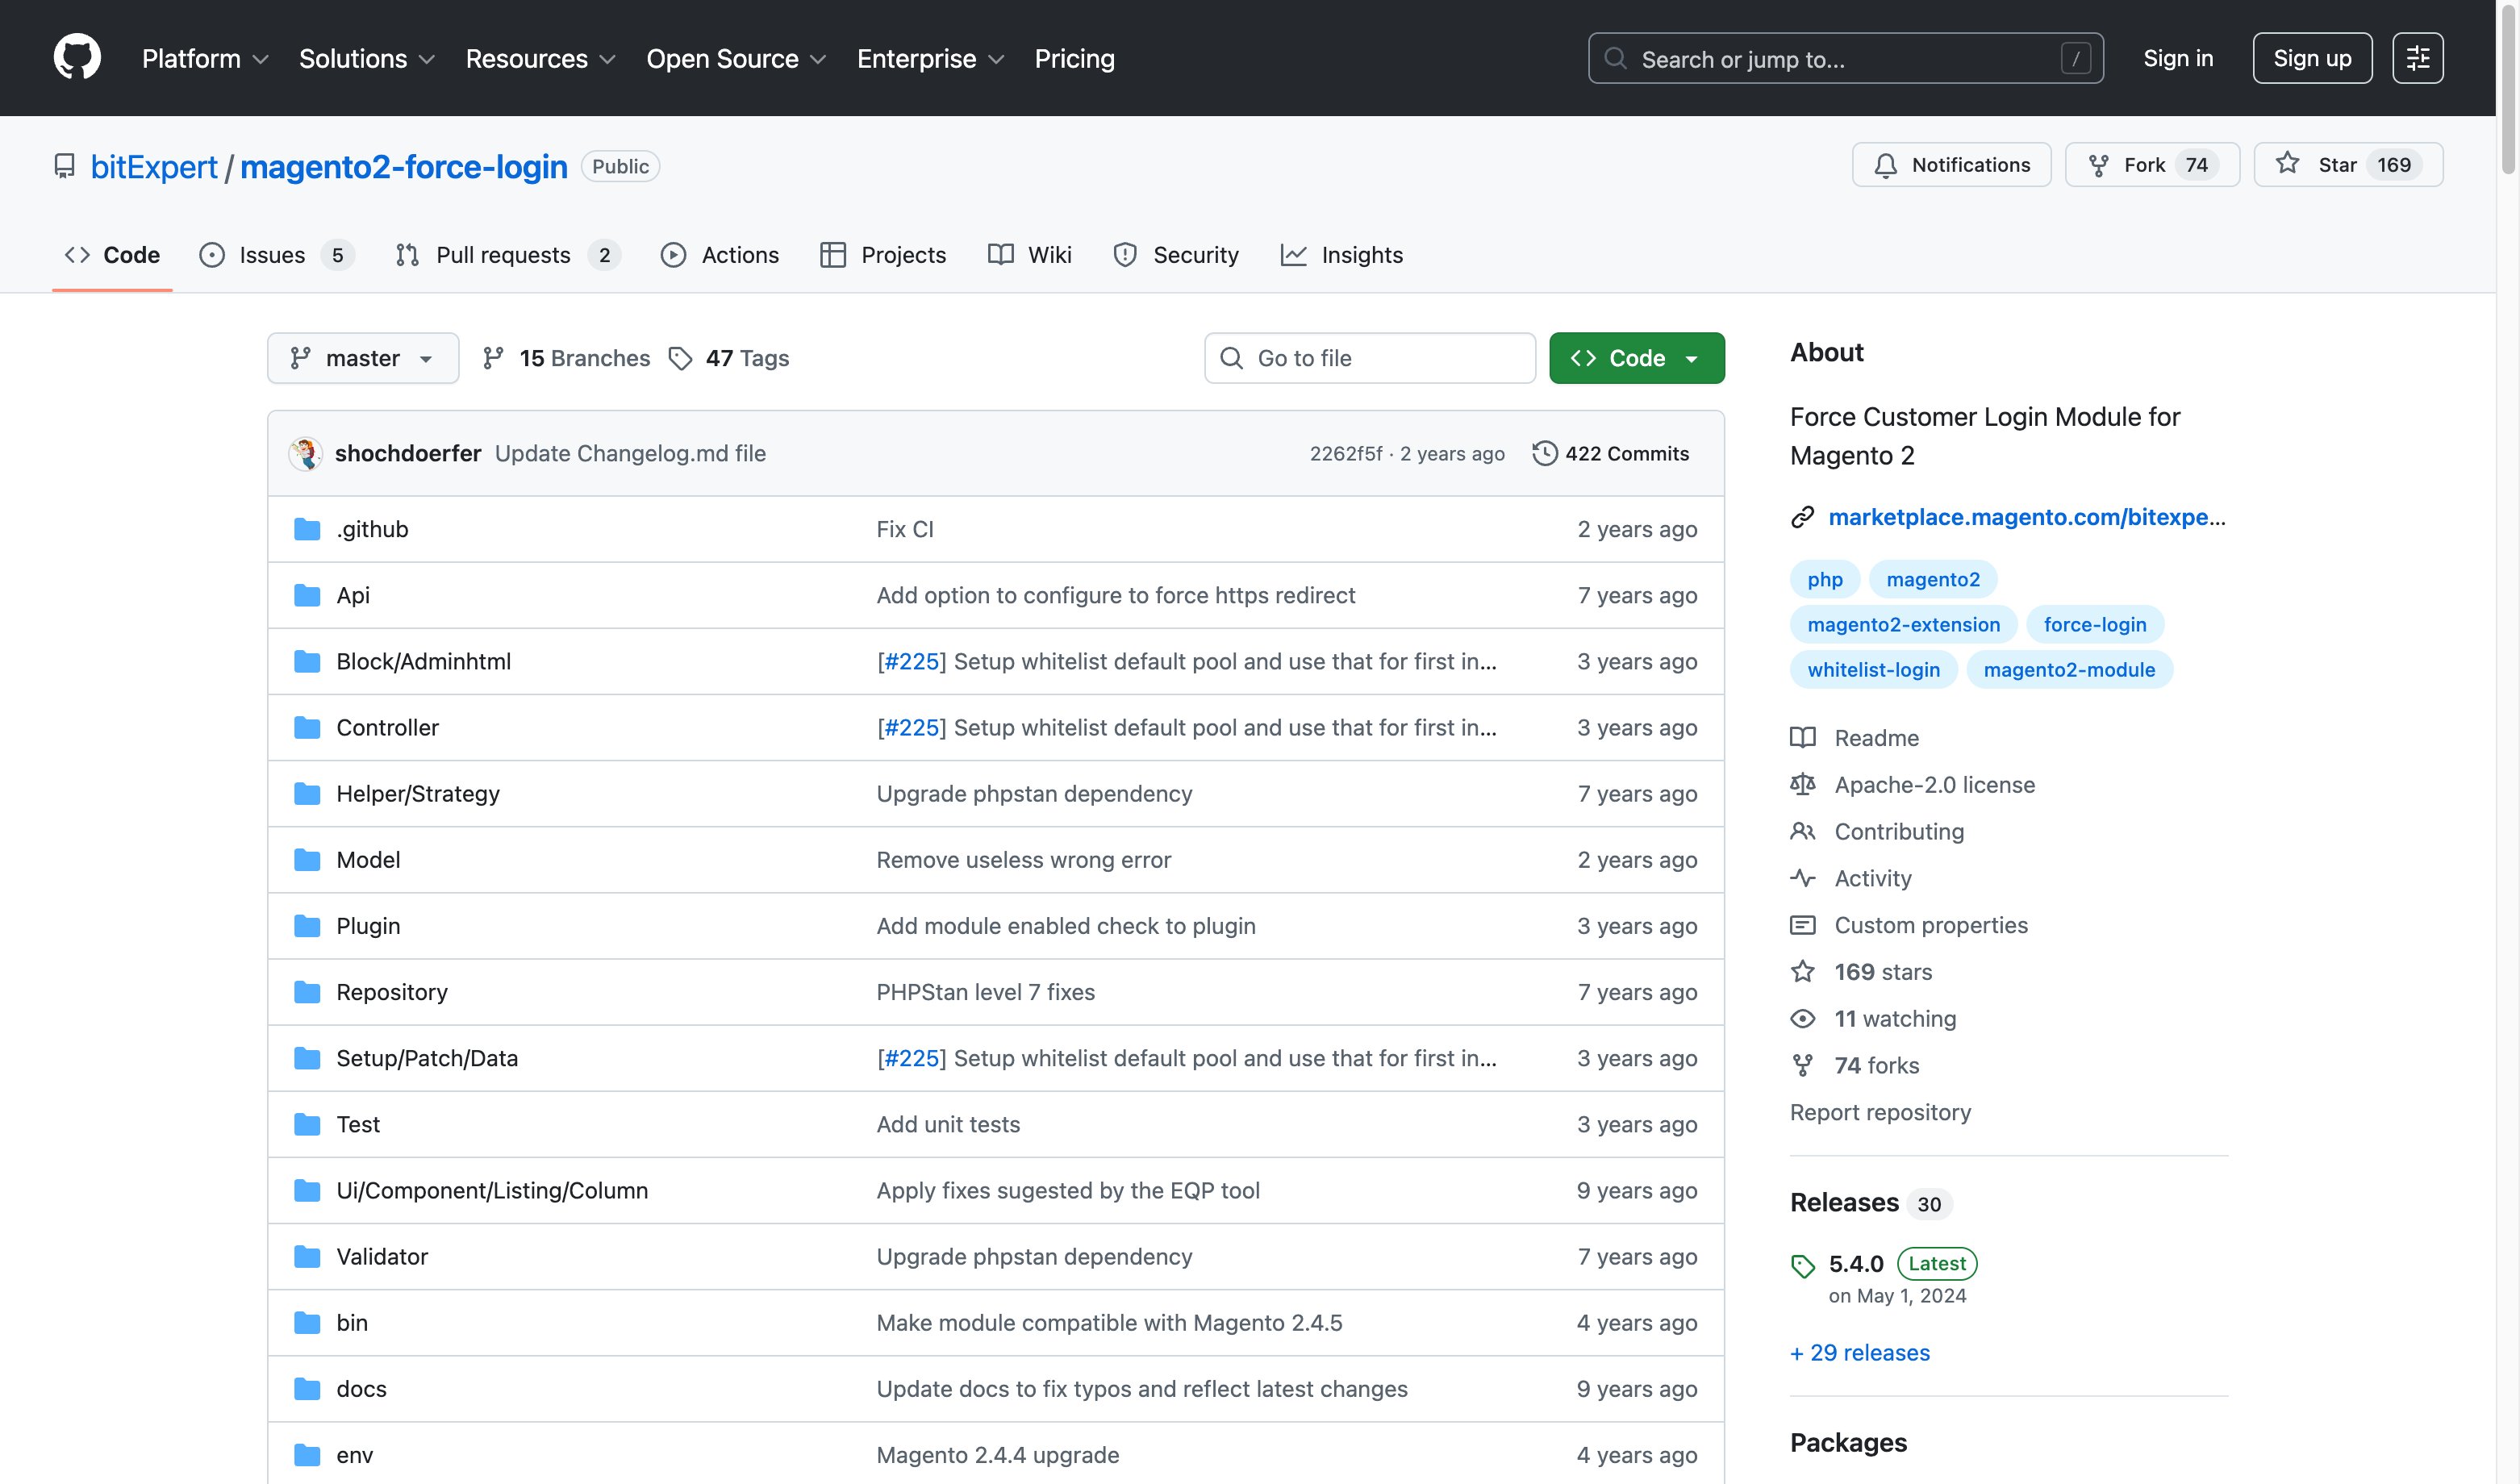Click the Notifications bell icon
The width and height of the screenshot is (2520, 1484).
click(1886, 164)
